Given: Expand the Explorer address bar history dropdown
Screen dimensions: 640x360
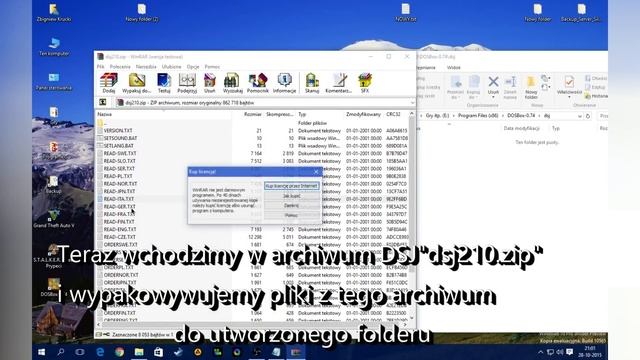Looking at the screenshot, I should (580, 116).
